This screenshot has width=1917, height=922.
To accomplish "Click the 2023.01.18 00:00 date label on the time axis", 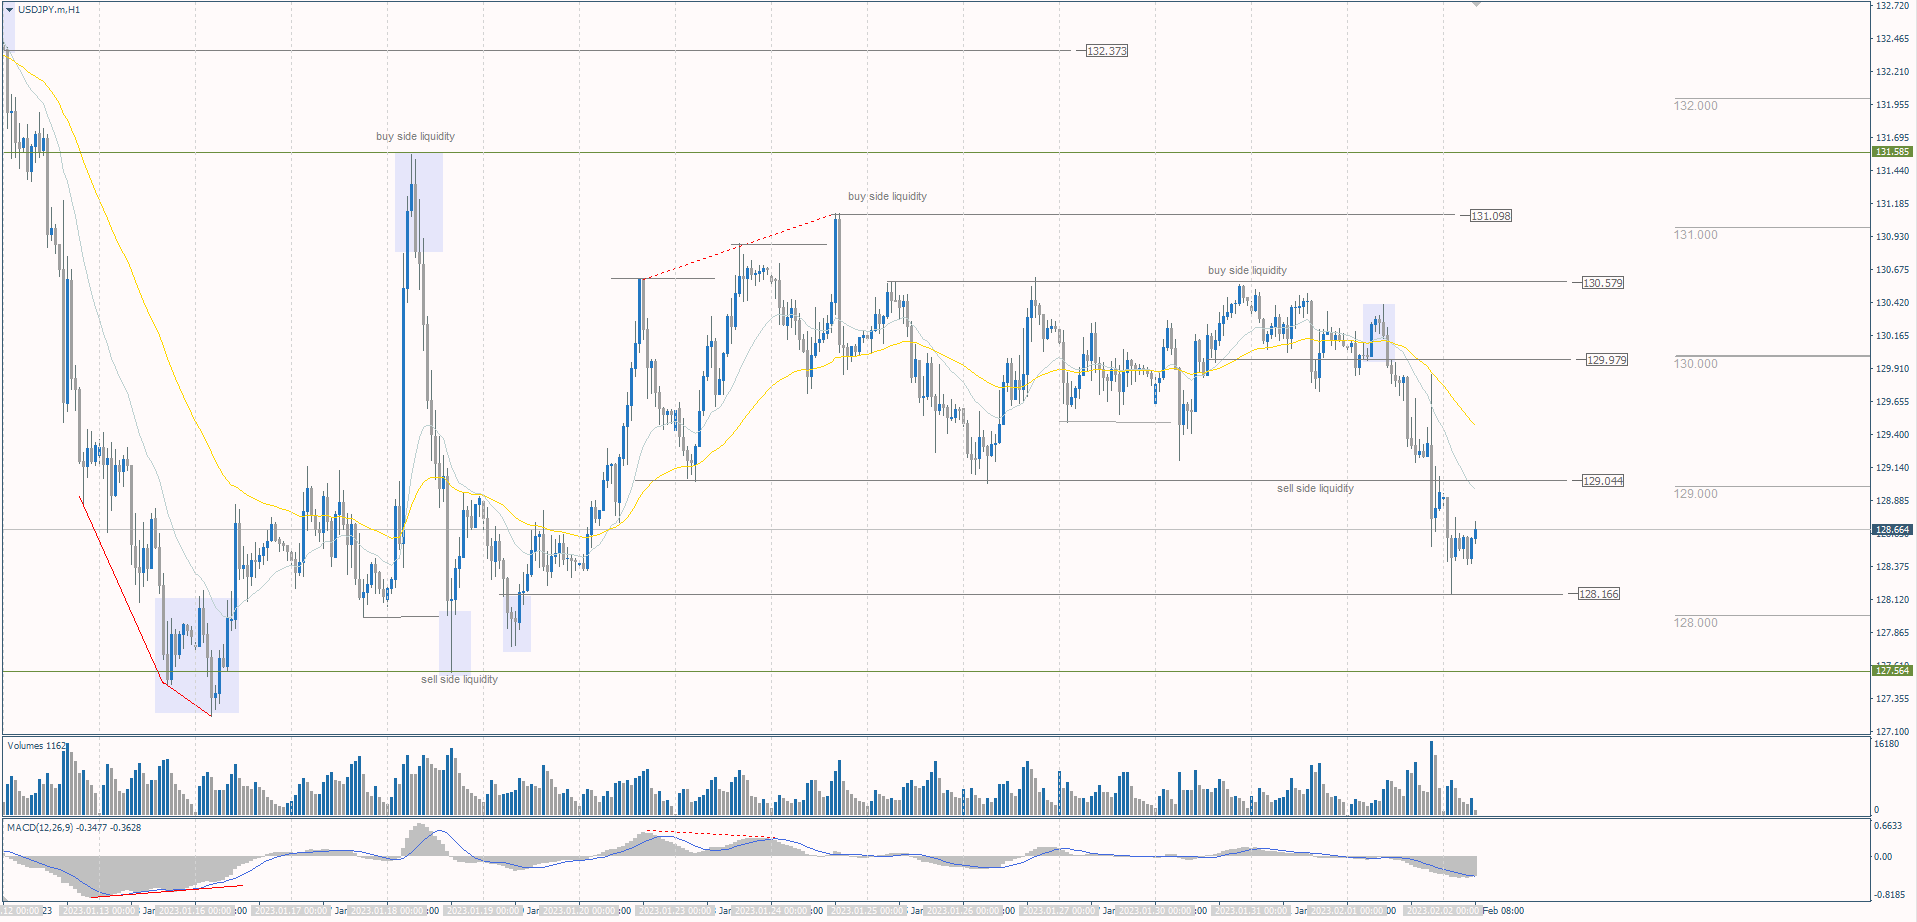I will 388,911.
